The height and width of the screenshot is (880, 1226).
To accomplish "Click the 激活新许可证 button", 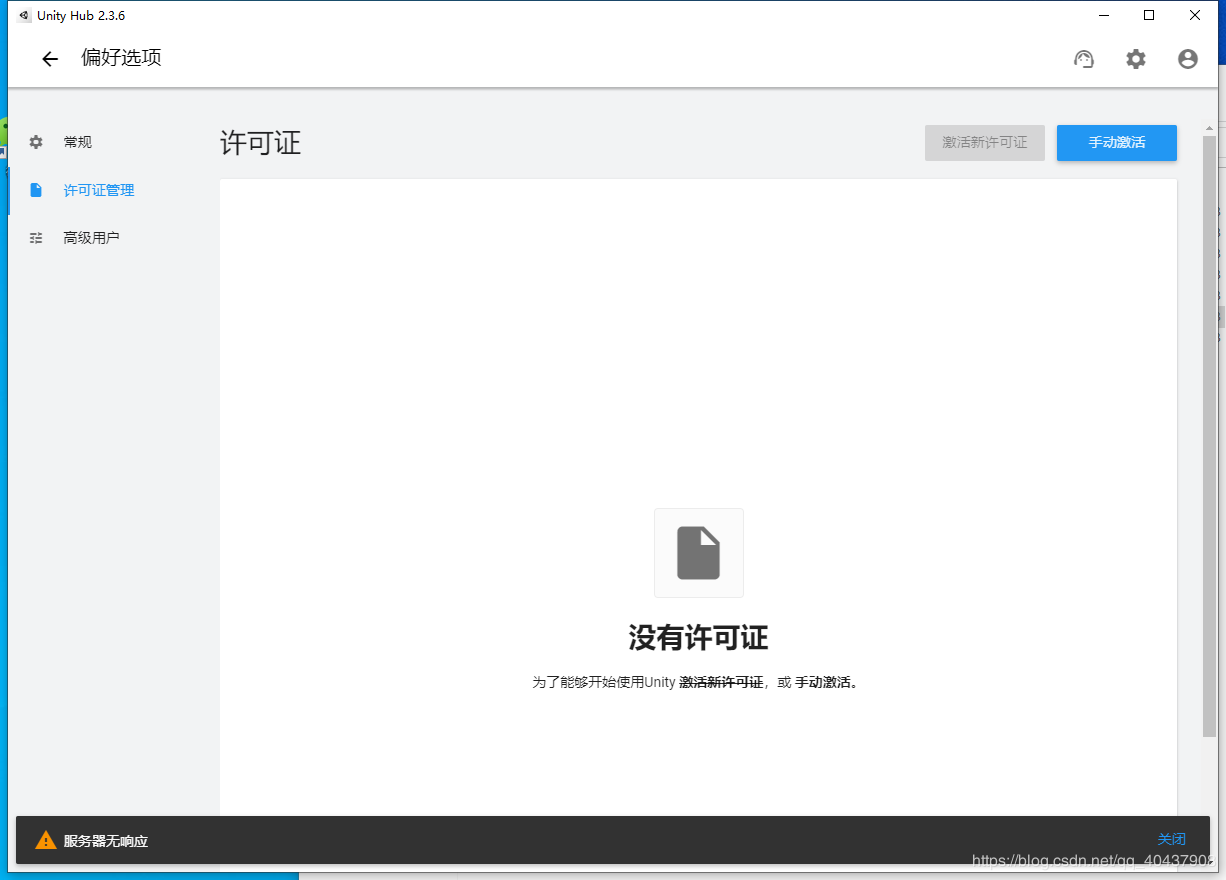I will (985, 143).
